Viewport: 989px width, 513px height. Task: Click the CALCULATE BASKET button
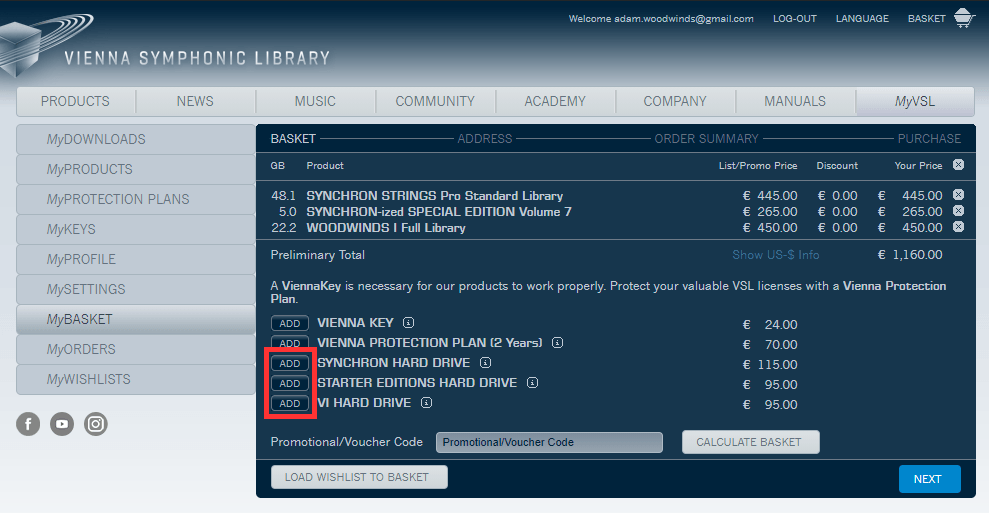[x=751, y=442]
